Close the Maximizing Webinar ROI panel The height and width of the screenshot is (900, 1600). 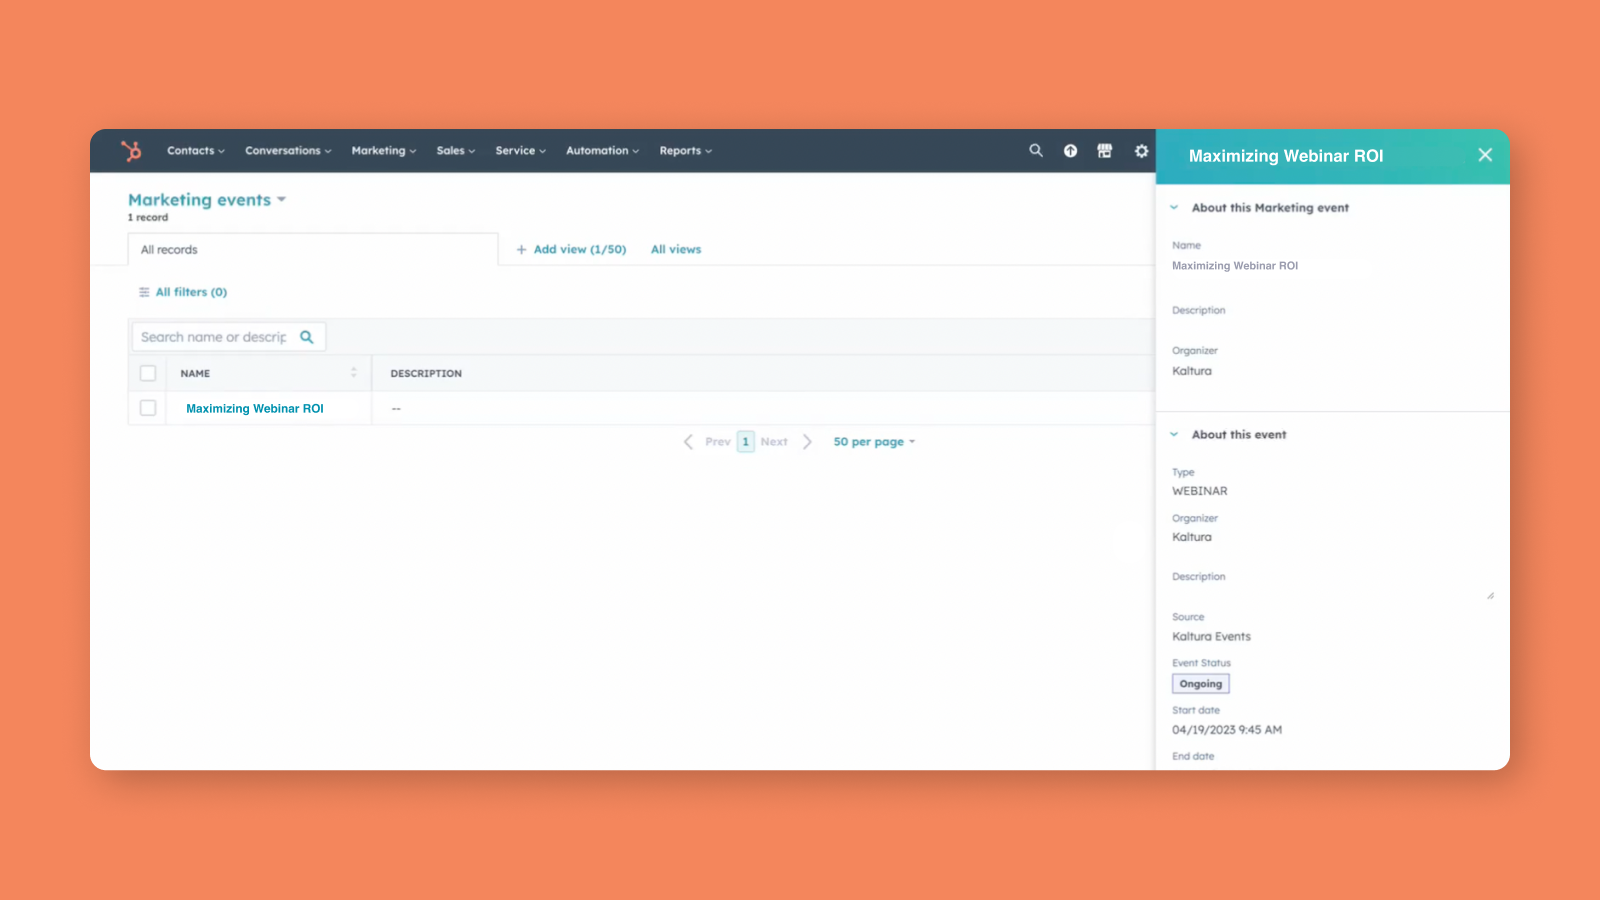click(1485, 155)
